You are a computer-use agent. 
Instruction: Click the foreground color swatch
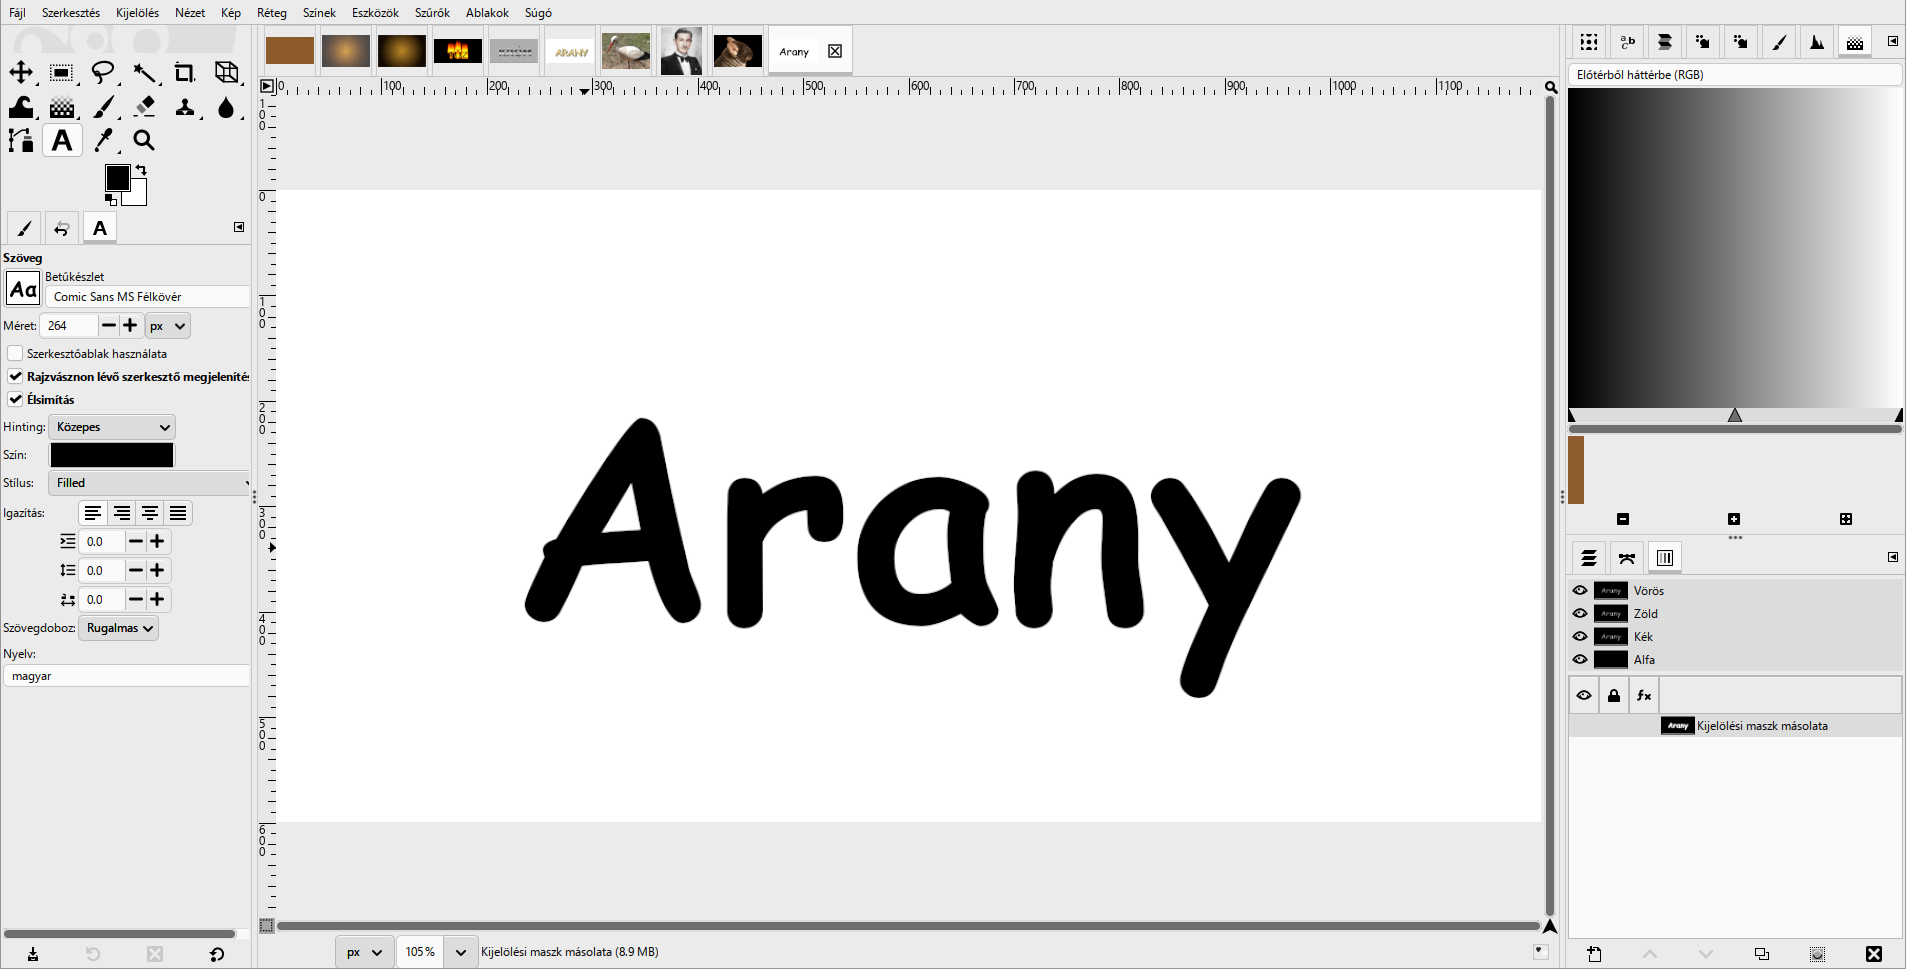click(x=117, y=178)
